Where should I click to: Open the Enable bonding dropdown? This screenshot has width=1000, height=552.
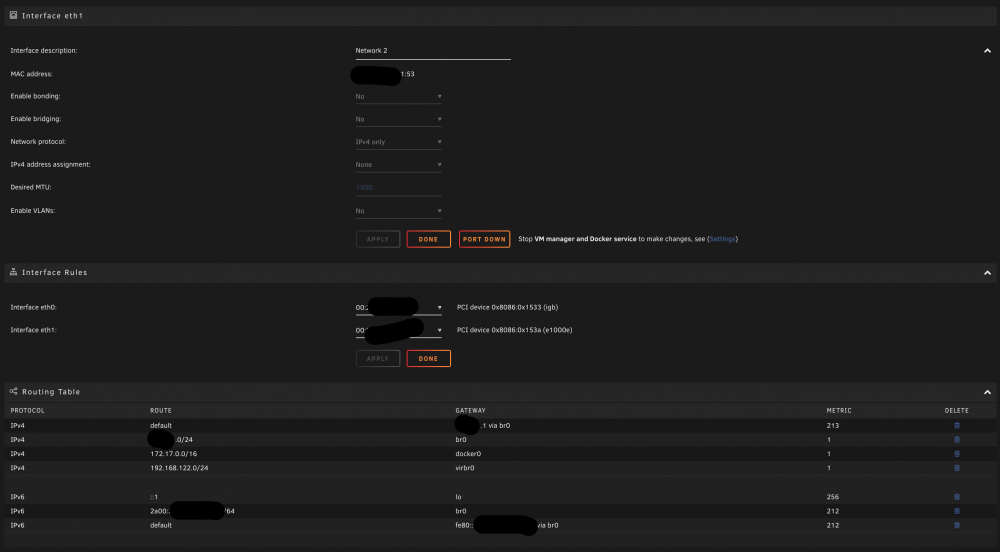coord(399,96)
